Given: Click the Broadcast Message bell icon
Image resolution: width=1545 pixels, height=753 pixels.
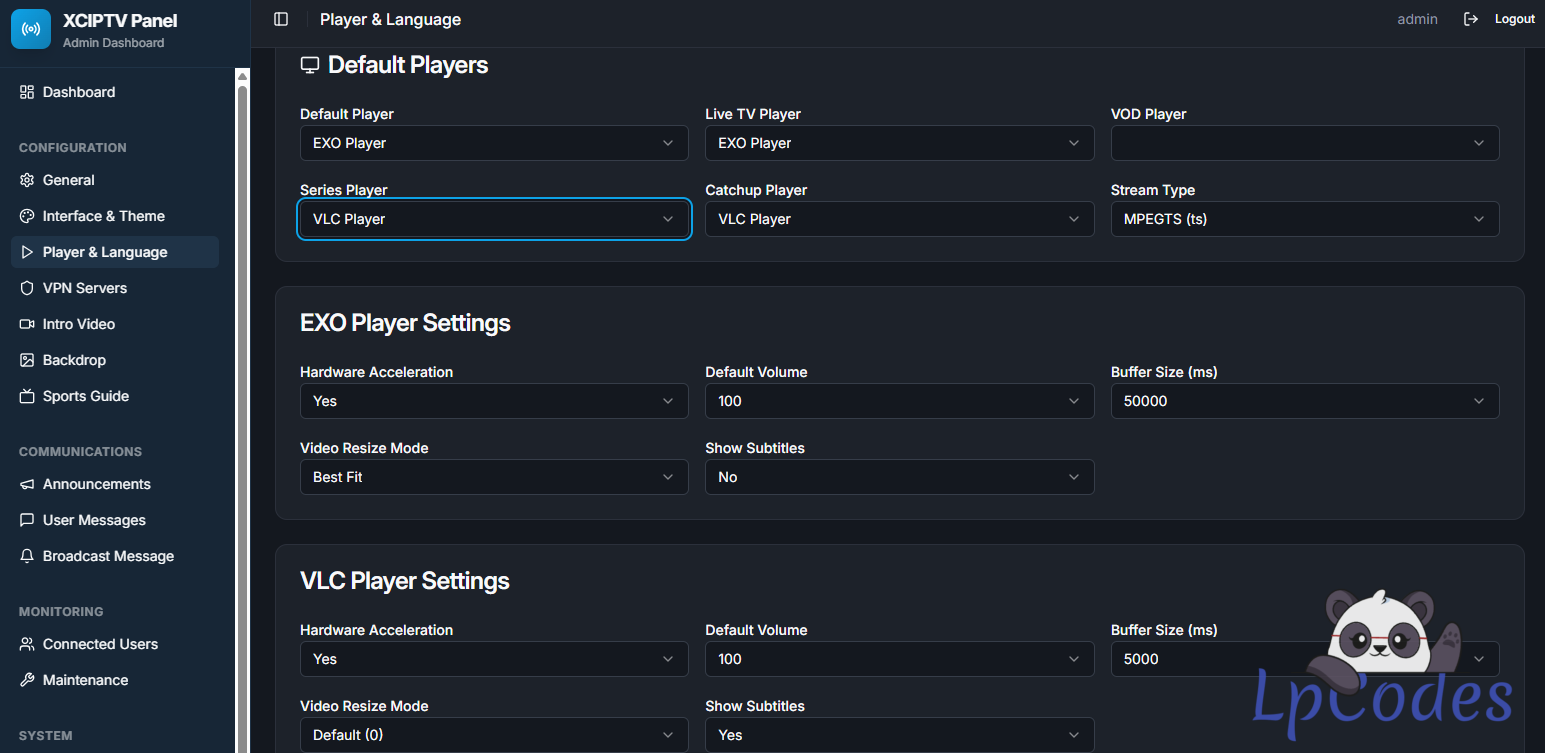Looking at the screenshot, I should (x=27, y=556).
